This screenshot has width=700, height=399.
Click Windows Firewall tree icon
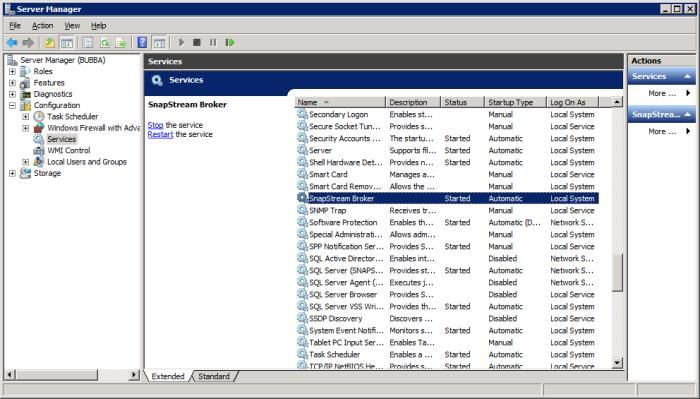[x=39, y=128]
